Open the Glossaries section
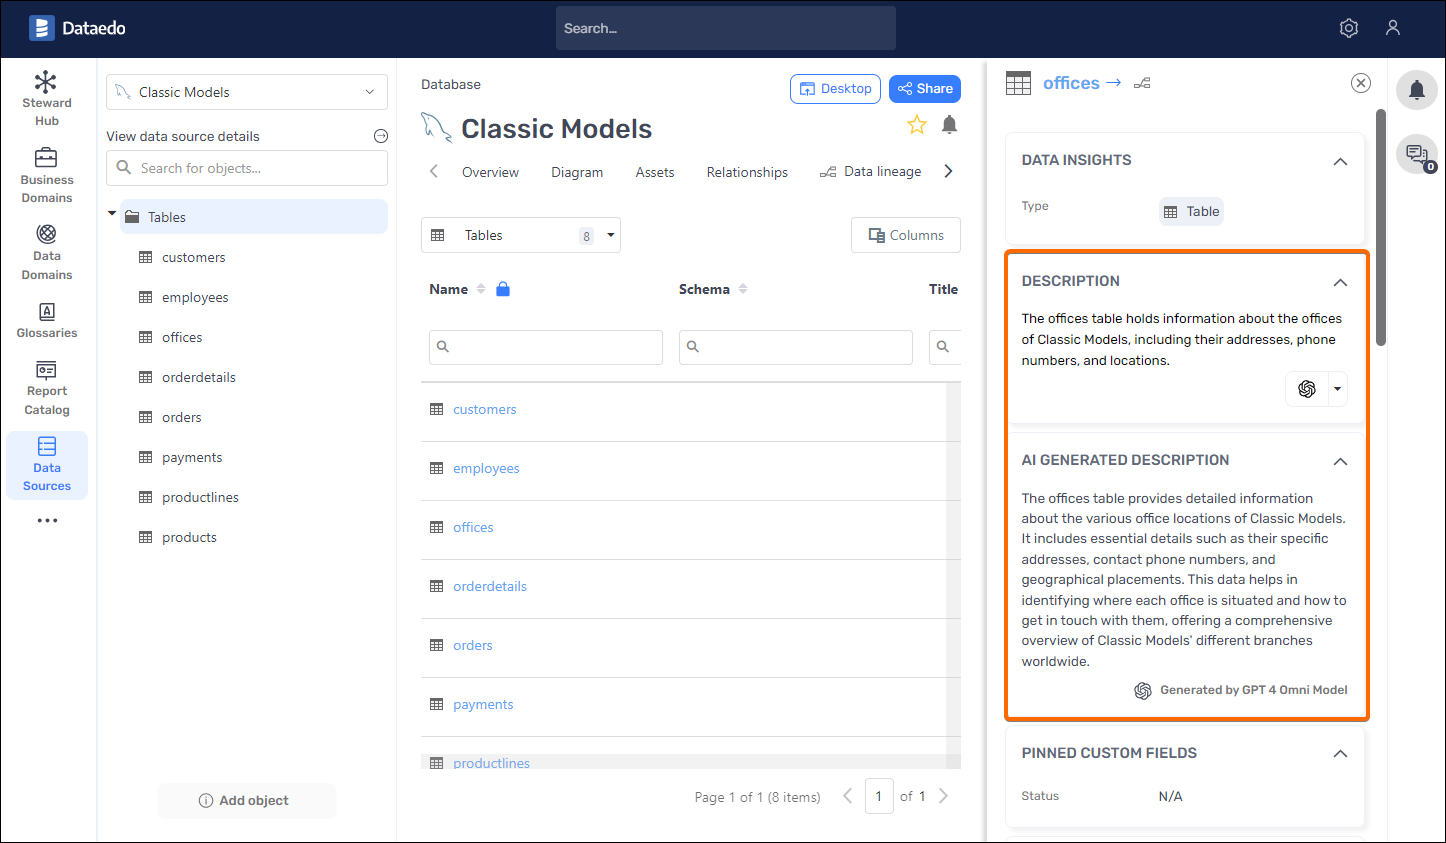The image size is (1446, 843). 47,320
